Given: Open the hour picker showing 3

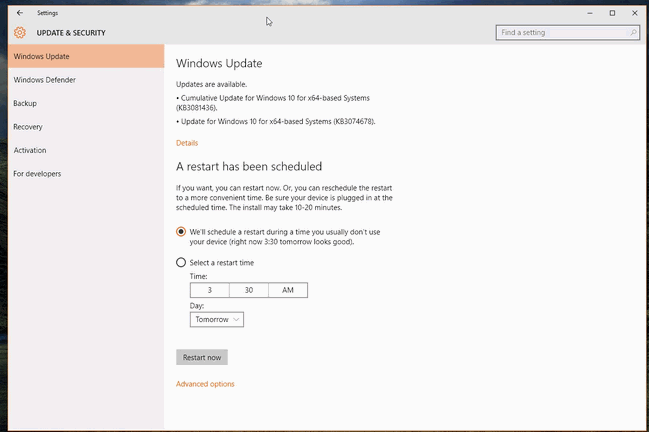Looking at the screenshot, I should pyautogui.click(x=209, y=290).
